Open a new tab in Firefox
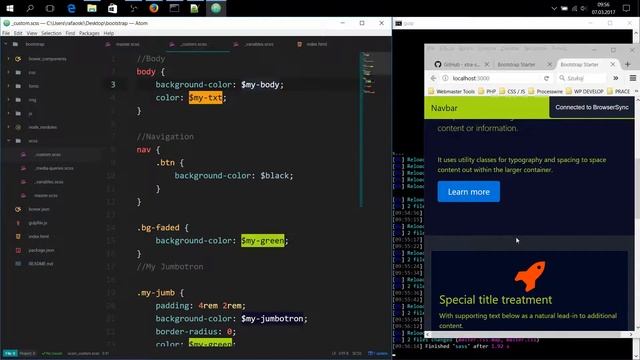Image resolution: width=640 pixels, height=360 pixels. [x=628, y=64]
